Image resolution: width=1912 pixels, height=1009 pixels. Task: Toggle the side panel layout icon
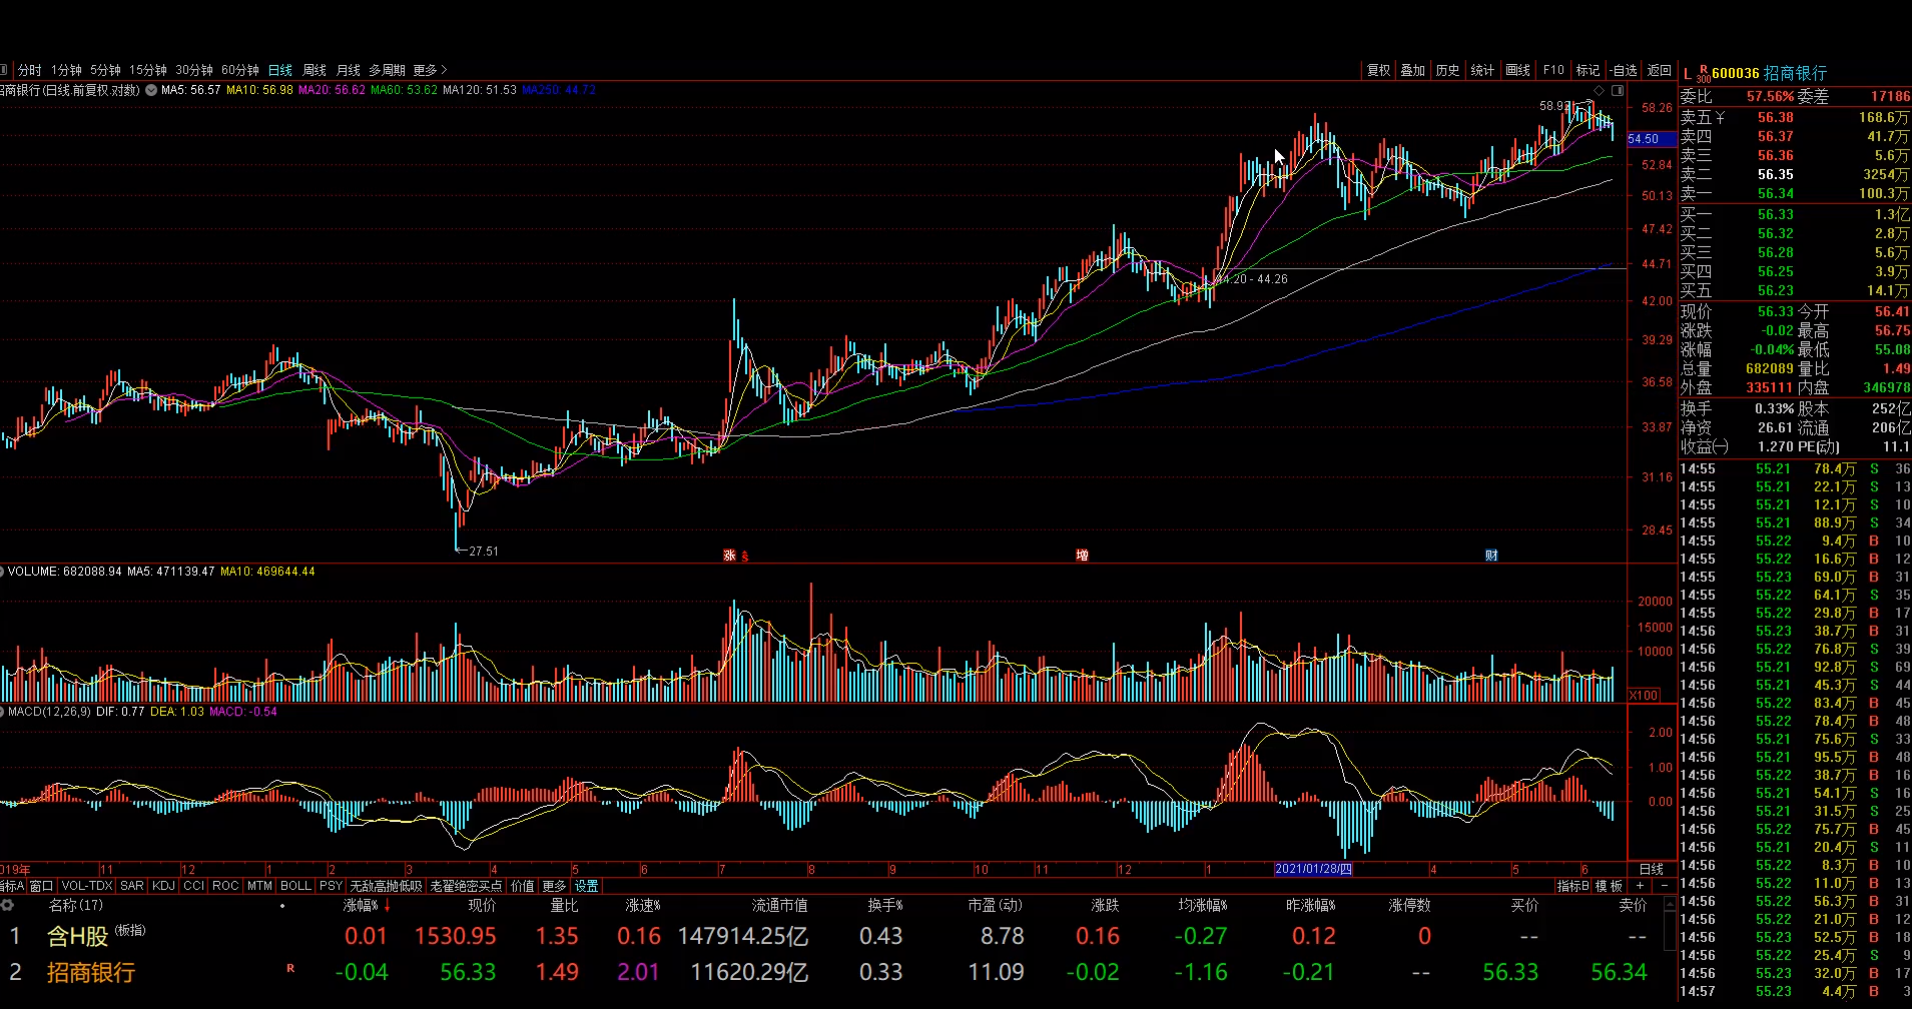click(x=1617, y=90)
